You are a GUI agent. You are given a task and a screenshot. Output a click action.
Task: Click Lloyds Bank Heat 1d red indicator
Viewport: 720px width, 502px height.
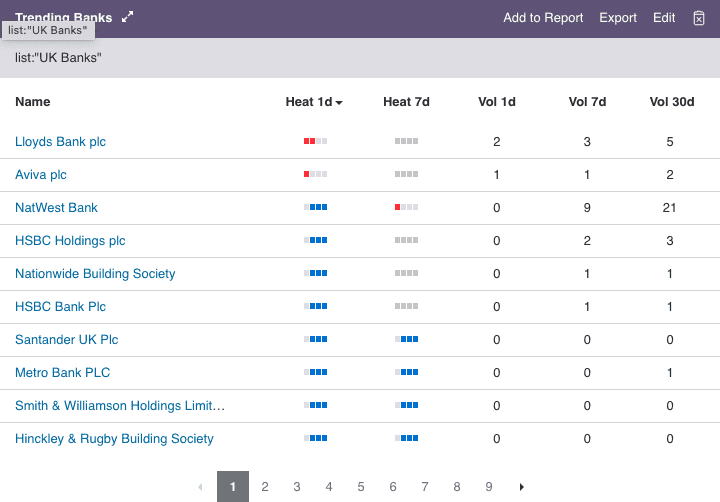click(x=315, y=141)
